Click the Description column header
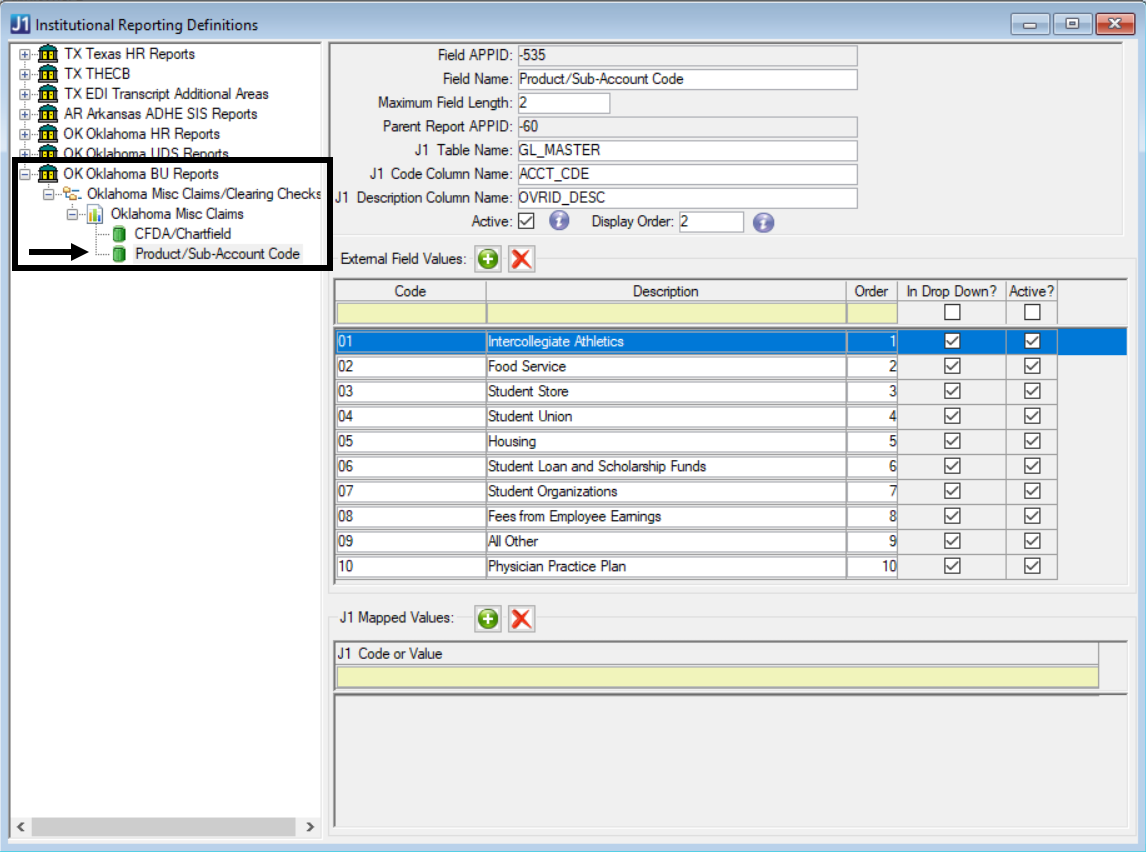Screen dimensions: 1146x852 665,291
